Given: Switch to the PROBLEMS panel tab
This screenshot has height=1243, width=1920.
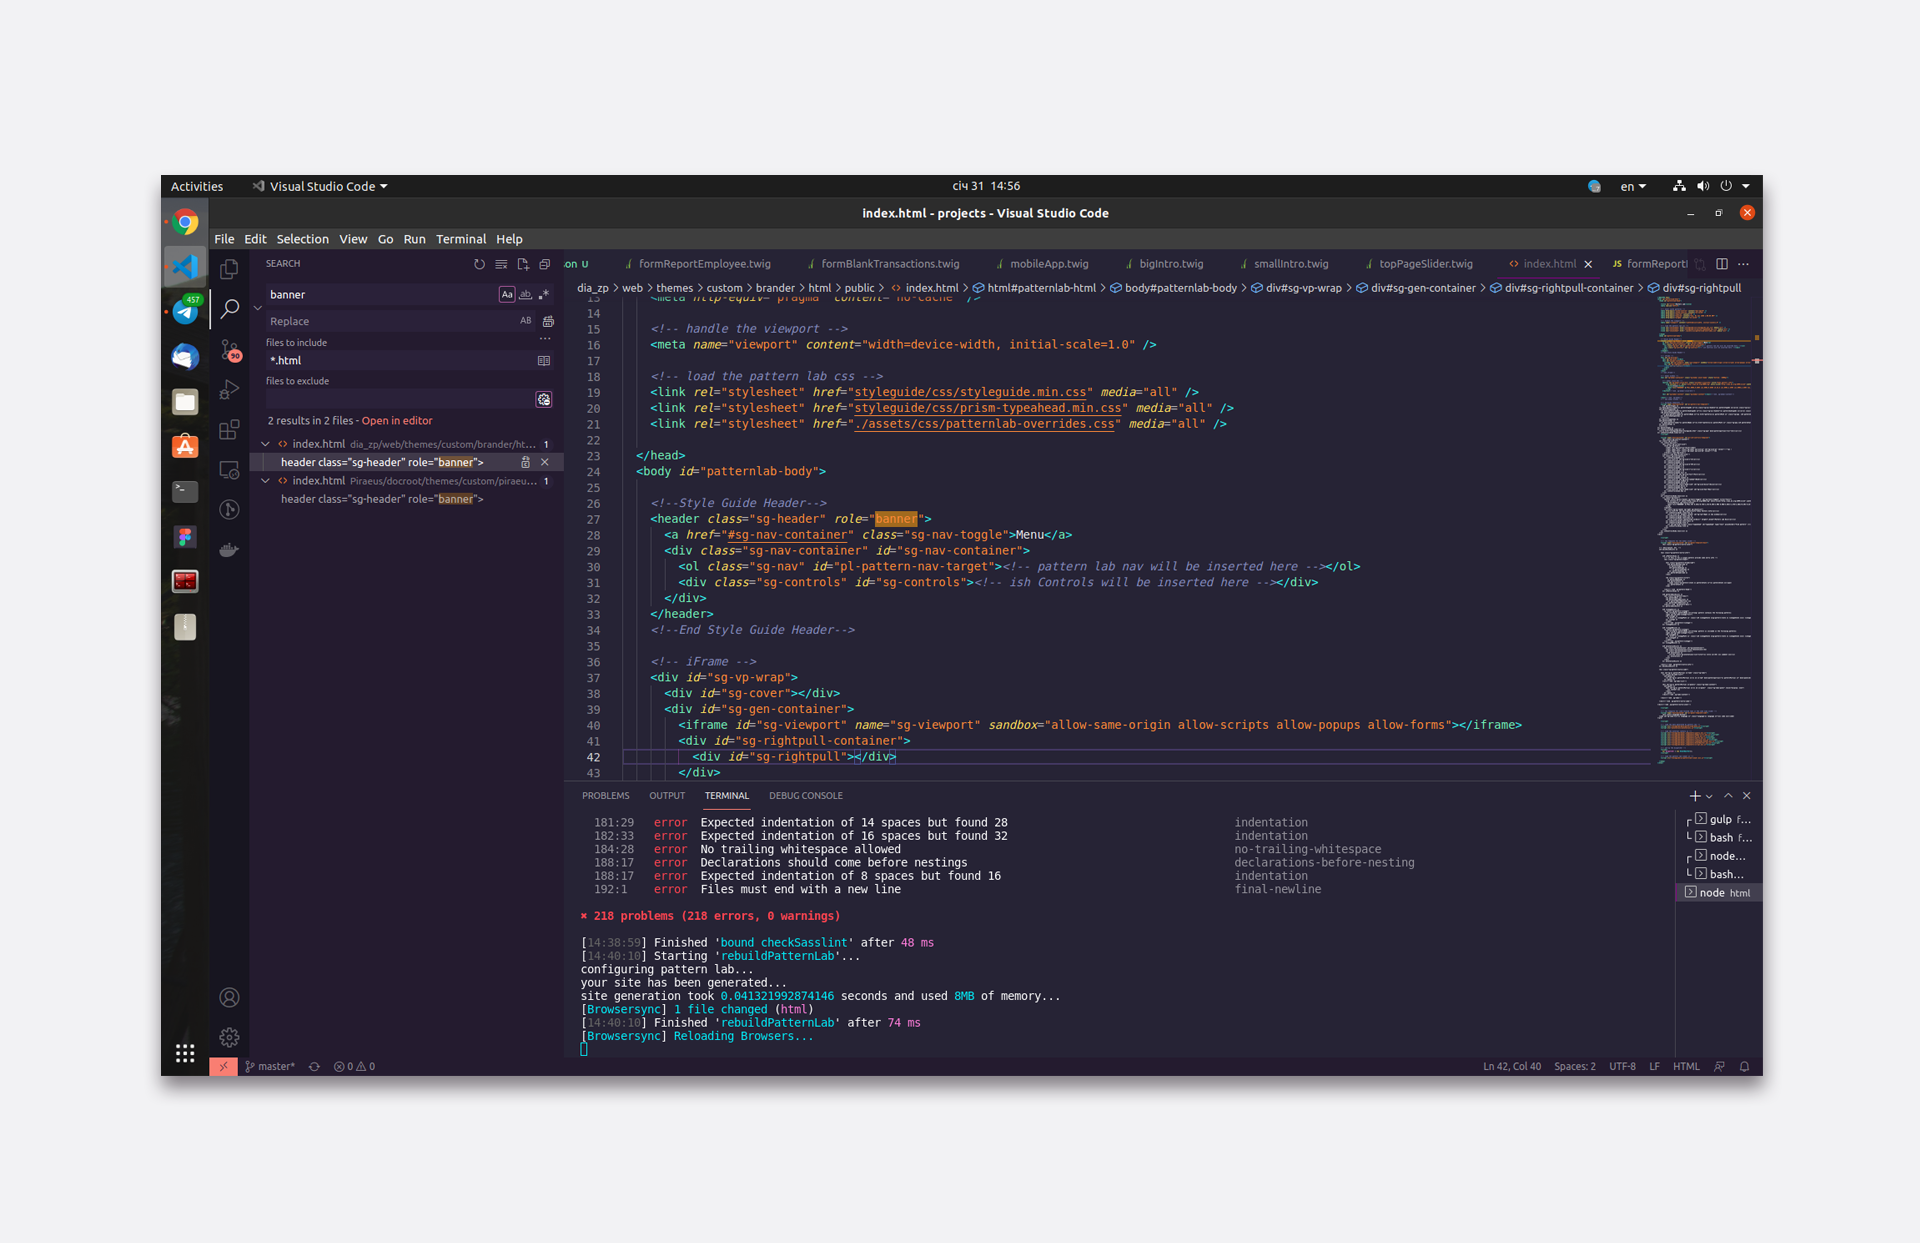Looking at the screenshot, I should 605,796.
